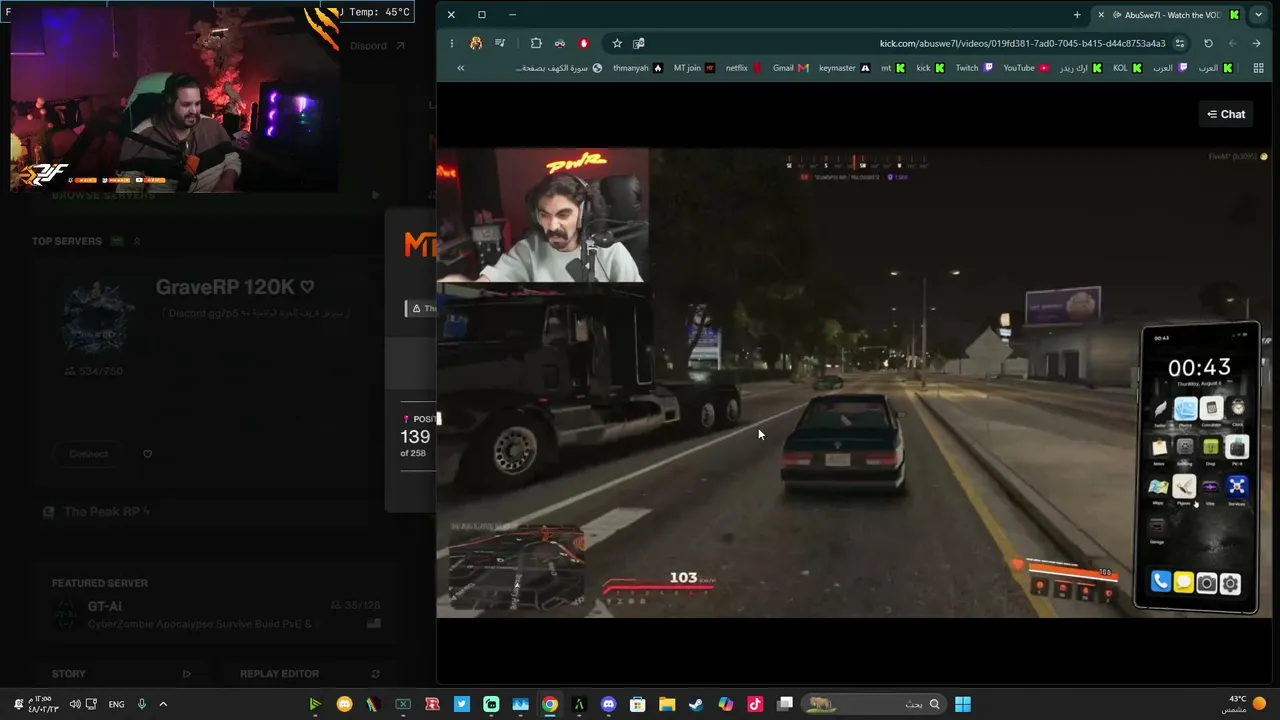The image size is (1280, 720).
Task: Open the Xbox taskbar icon
Action: click(x=403, y=704)
